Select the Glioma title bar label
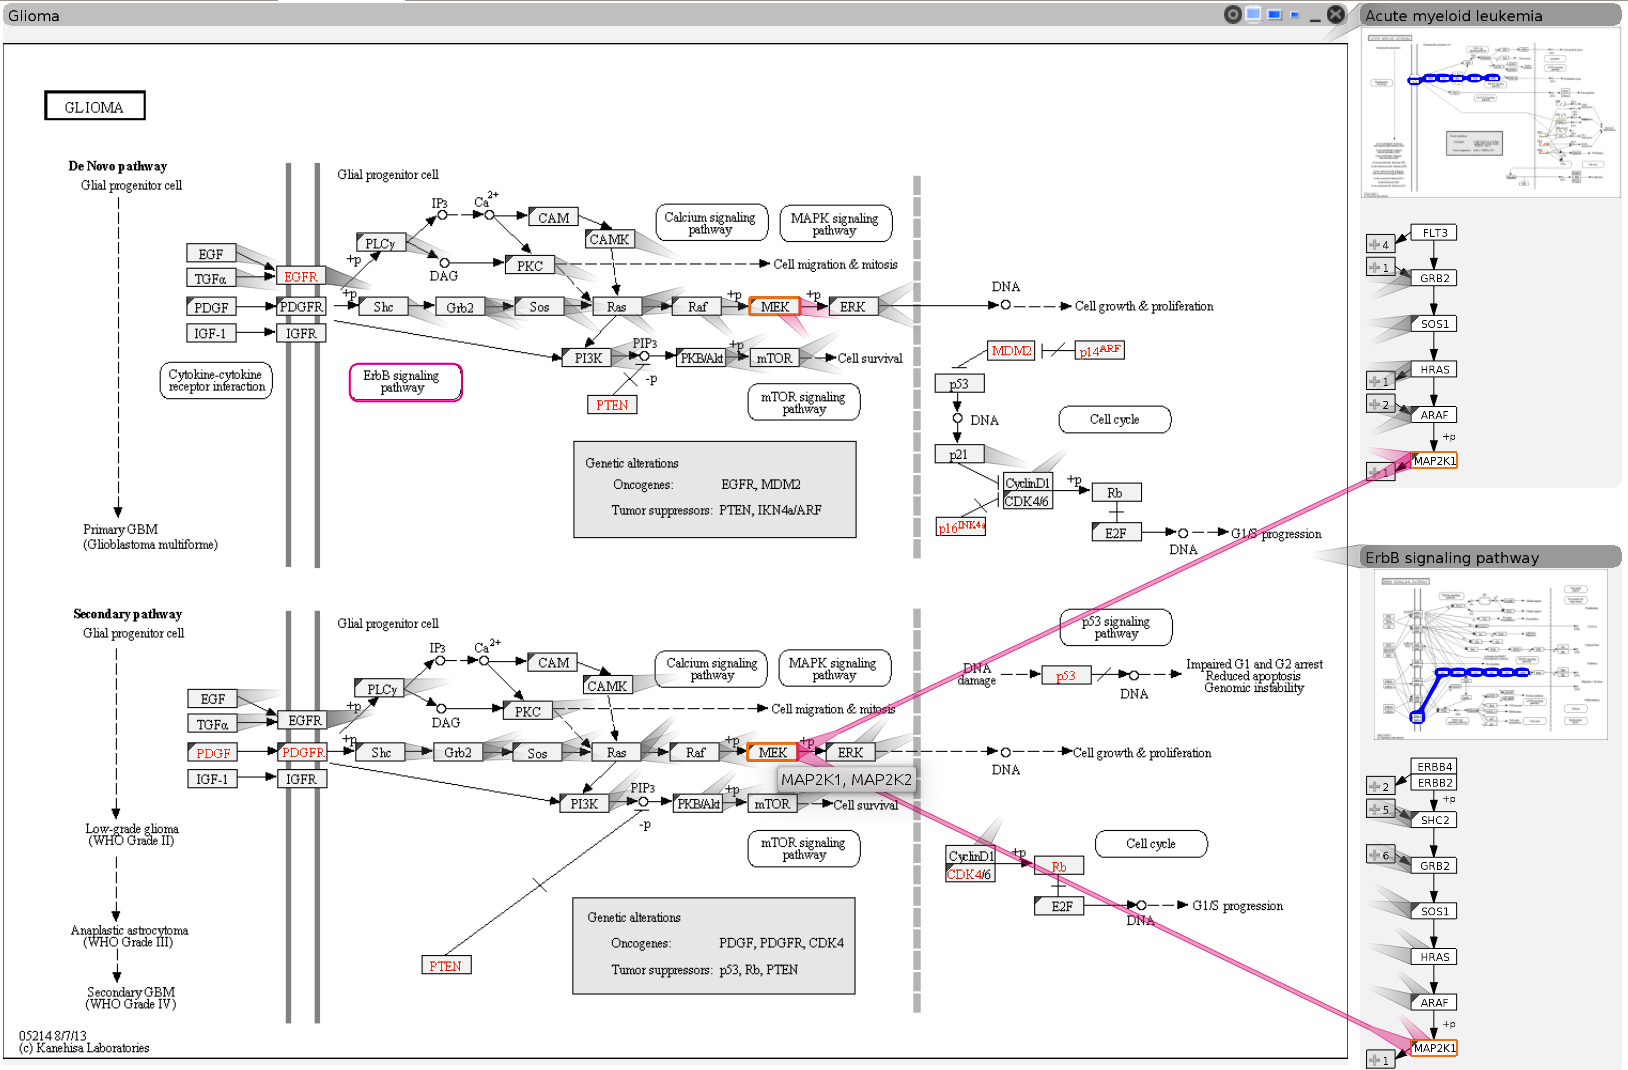Image resolution: width=1628 pixels, height=1070 pixels. point(34,15)
